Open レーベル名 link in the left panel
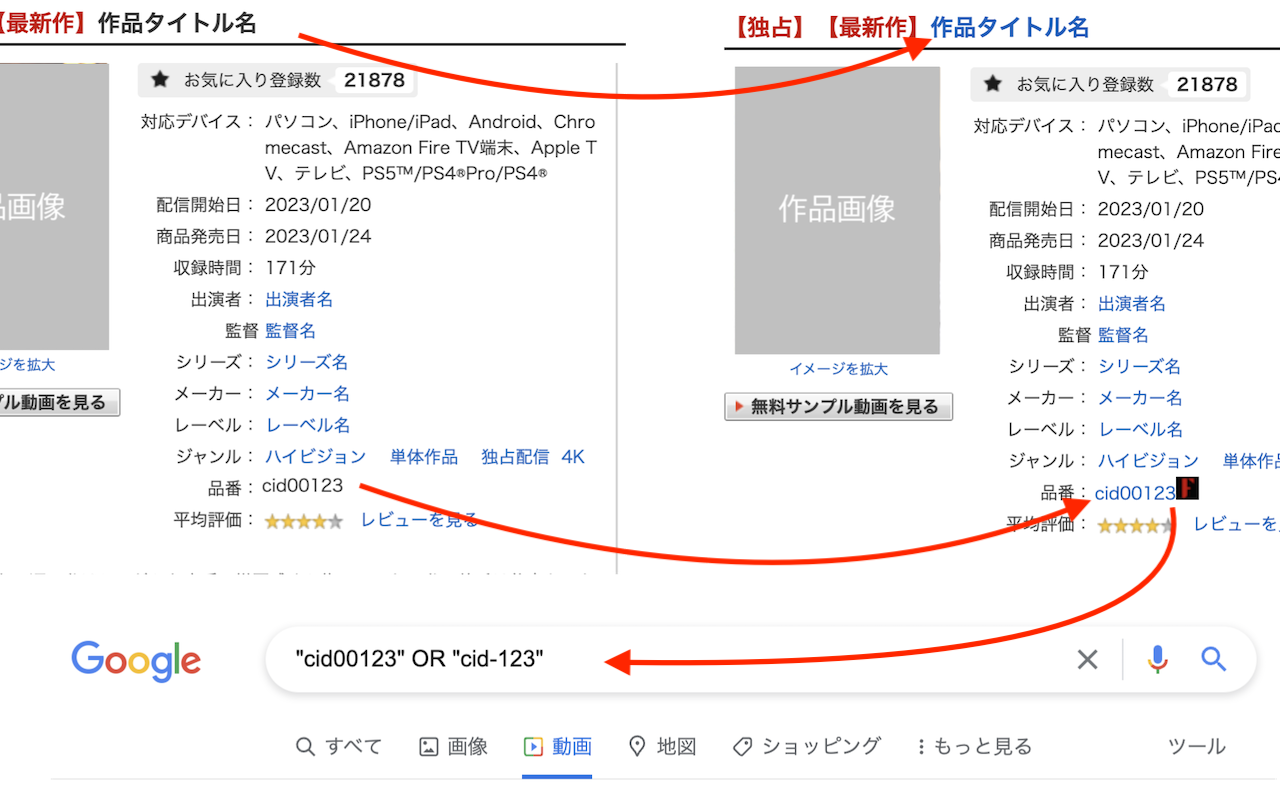Image resolution: width=1280 pixels, height=800 pixels. click(308, 425)
